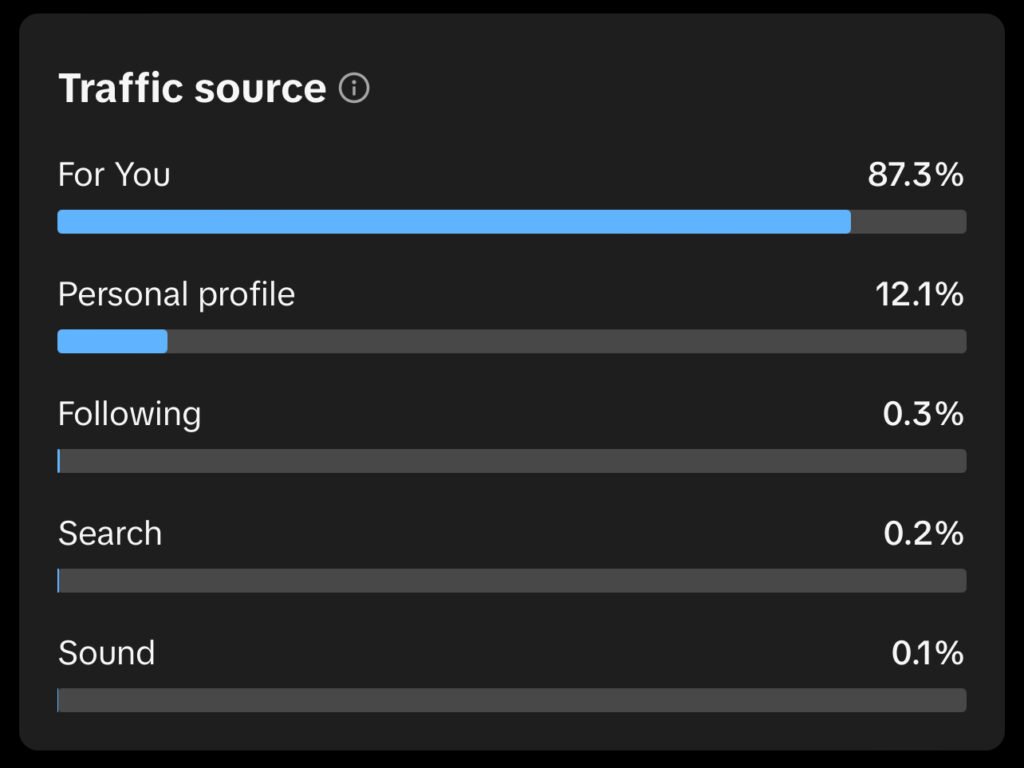Click the unfilled gray end of For You bar

click(x=908, y=222)
